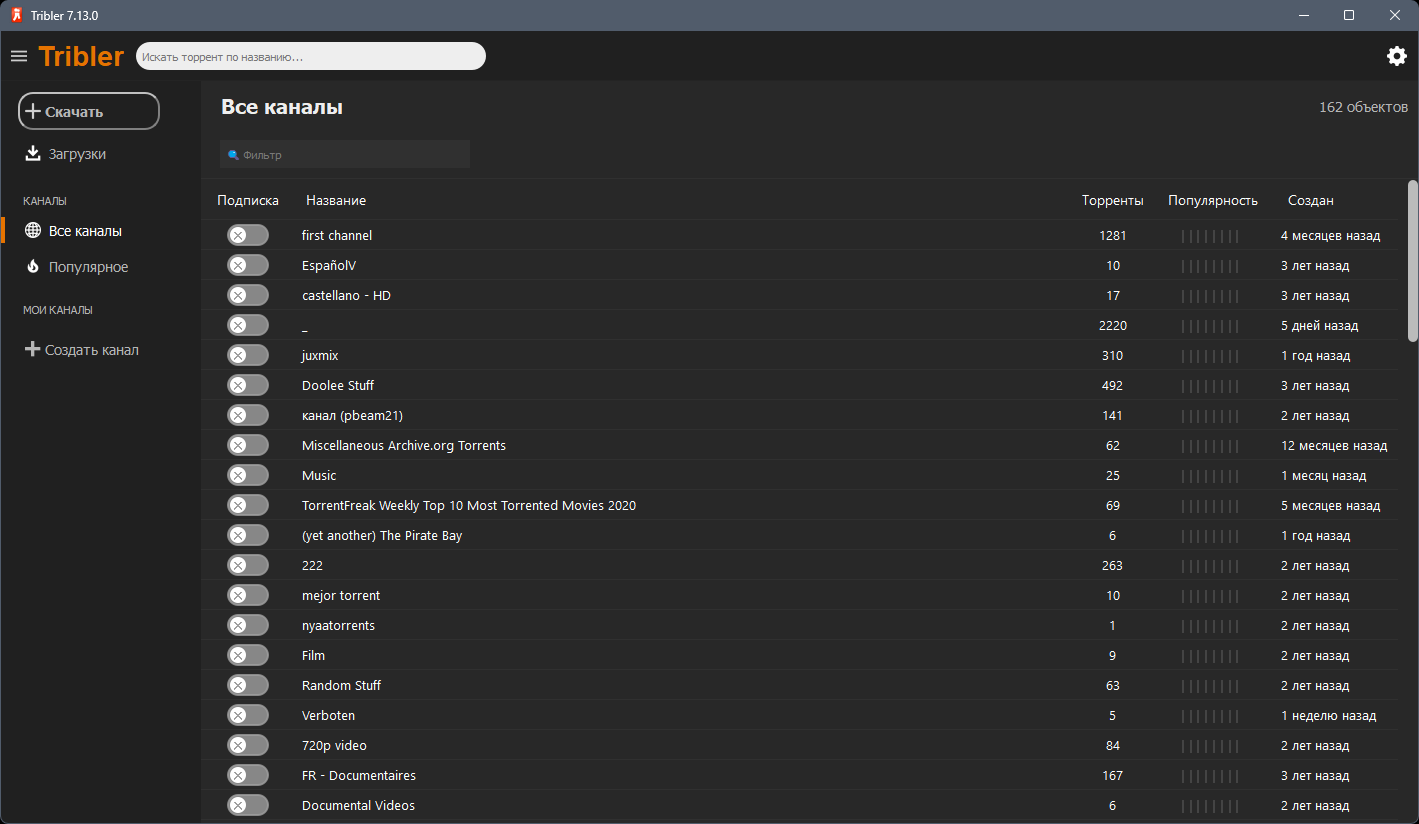1419x824 pixels.
Task: Click the popularity bar for juxmix
Action: [x=1210, y=356]
